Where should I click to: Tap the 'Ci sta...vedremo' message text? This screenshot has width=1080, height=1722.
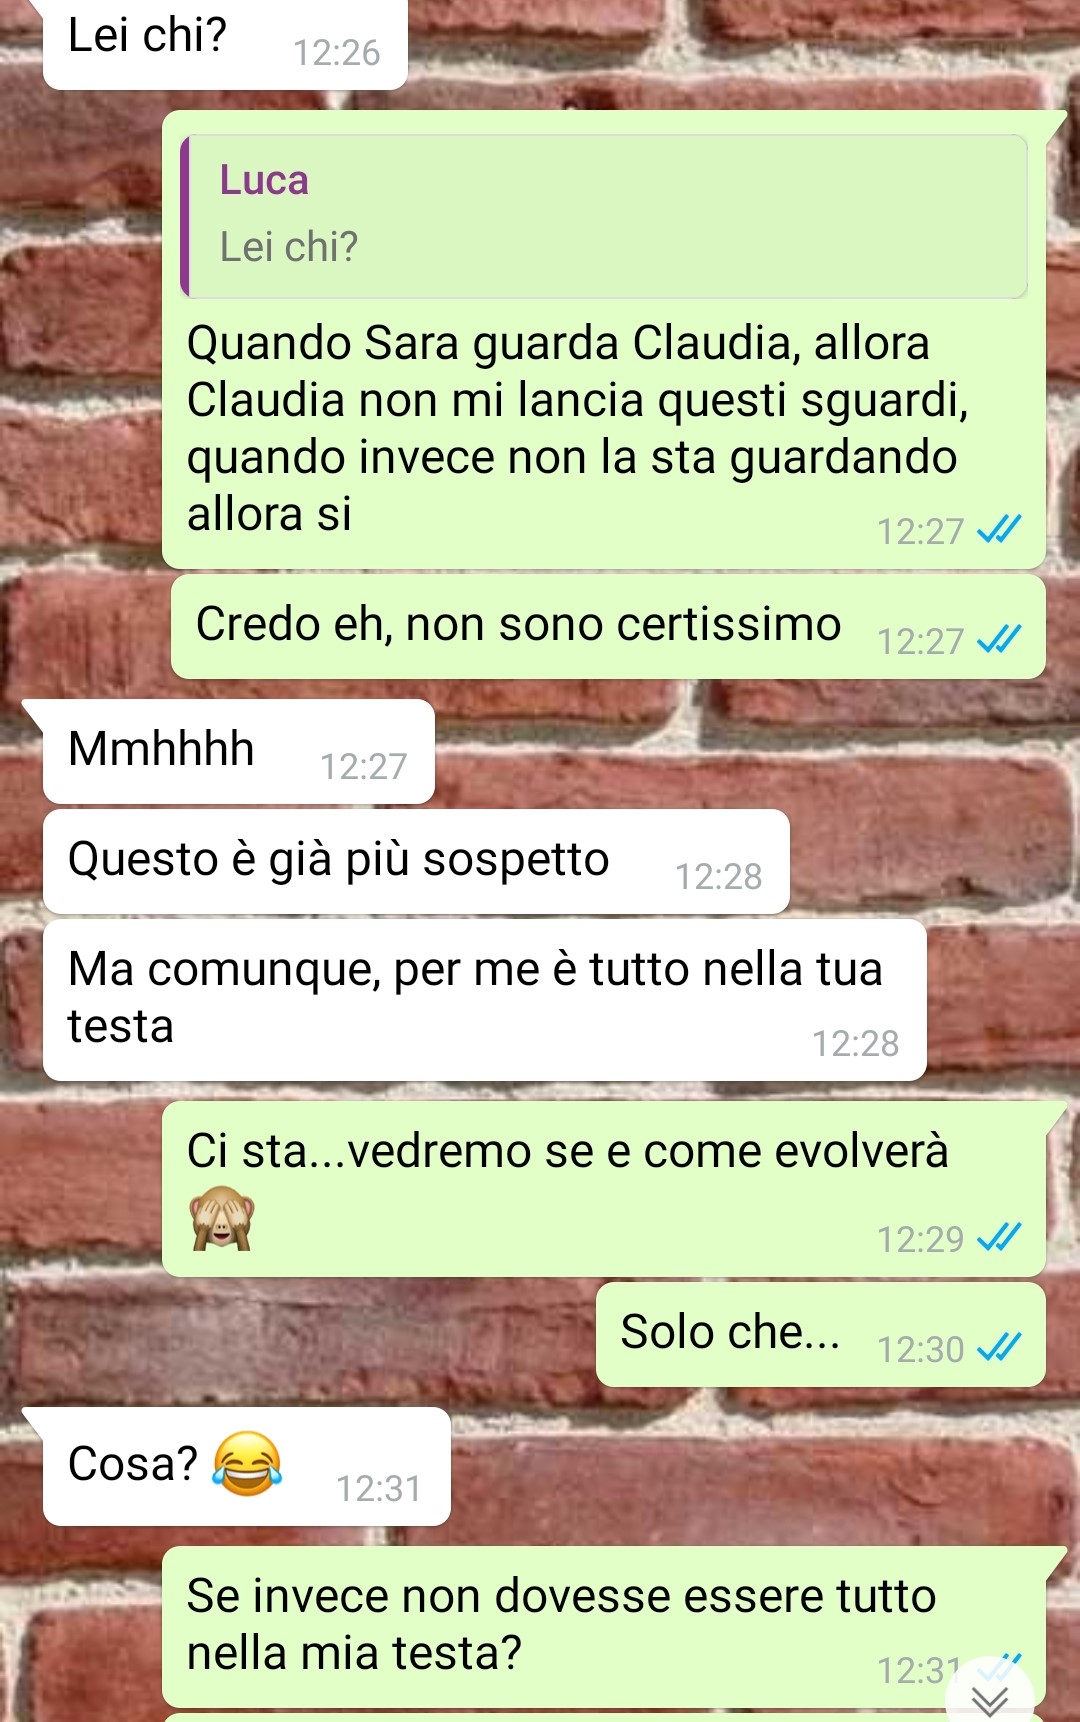(567, 1151)
